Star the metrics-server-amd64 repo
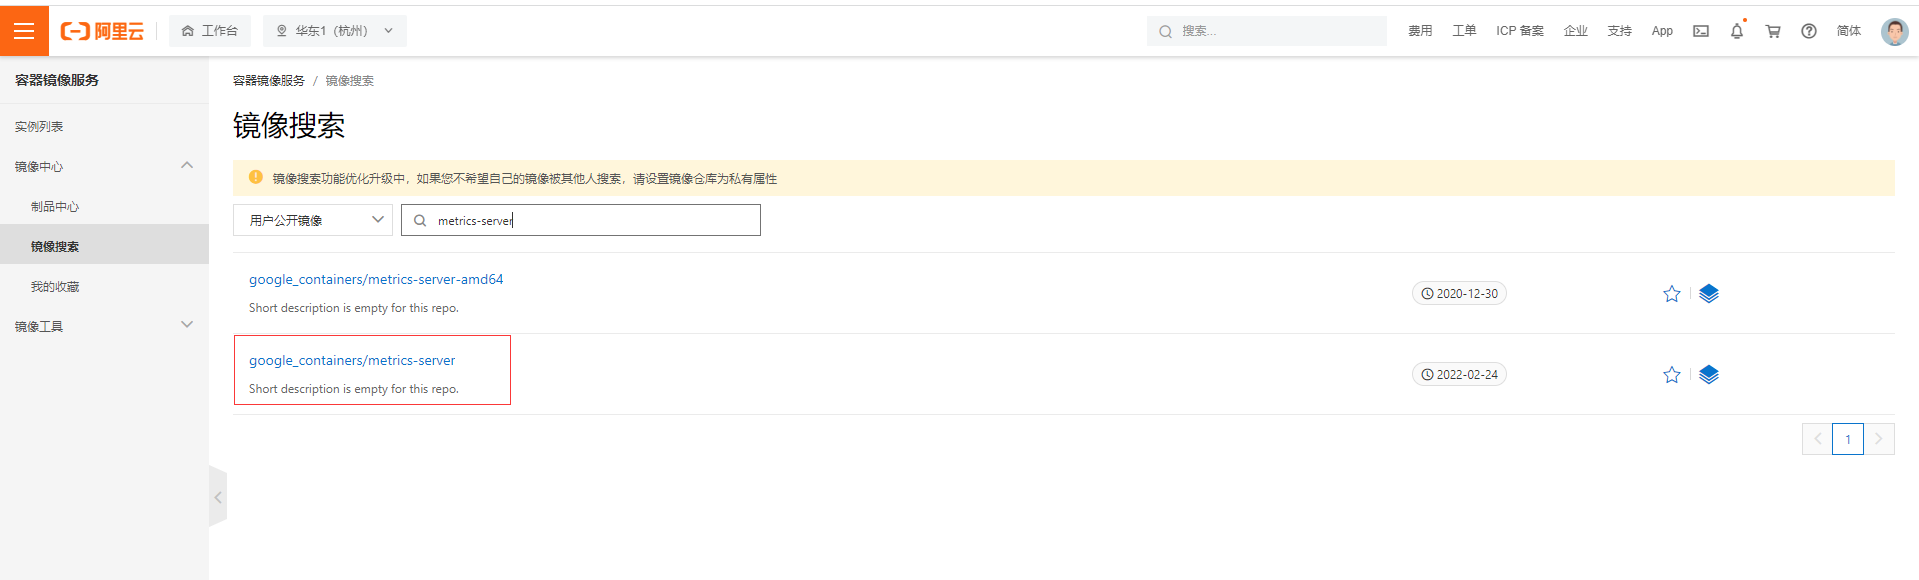Screen dimensions: 1919x580 (1671, 294)
